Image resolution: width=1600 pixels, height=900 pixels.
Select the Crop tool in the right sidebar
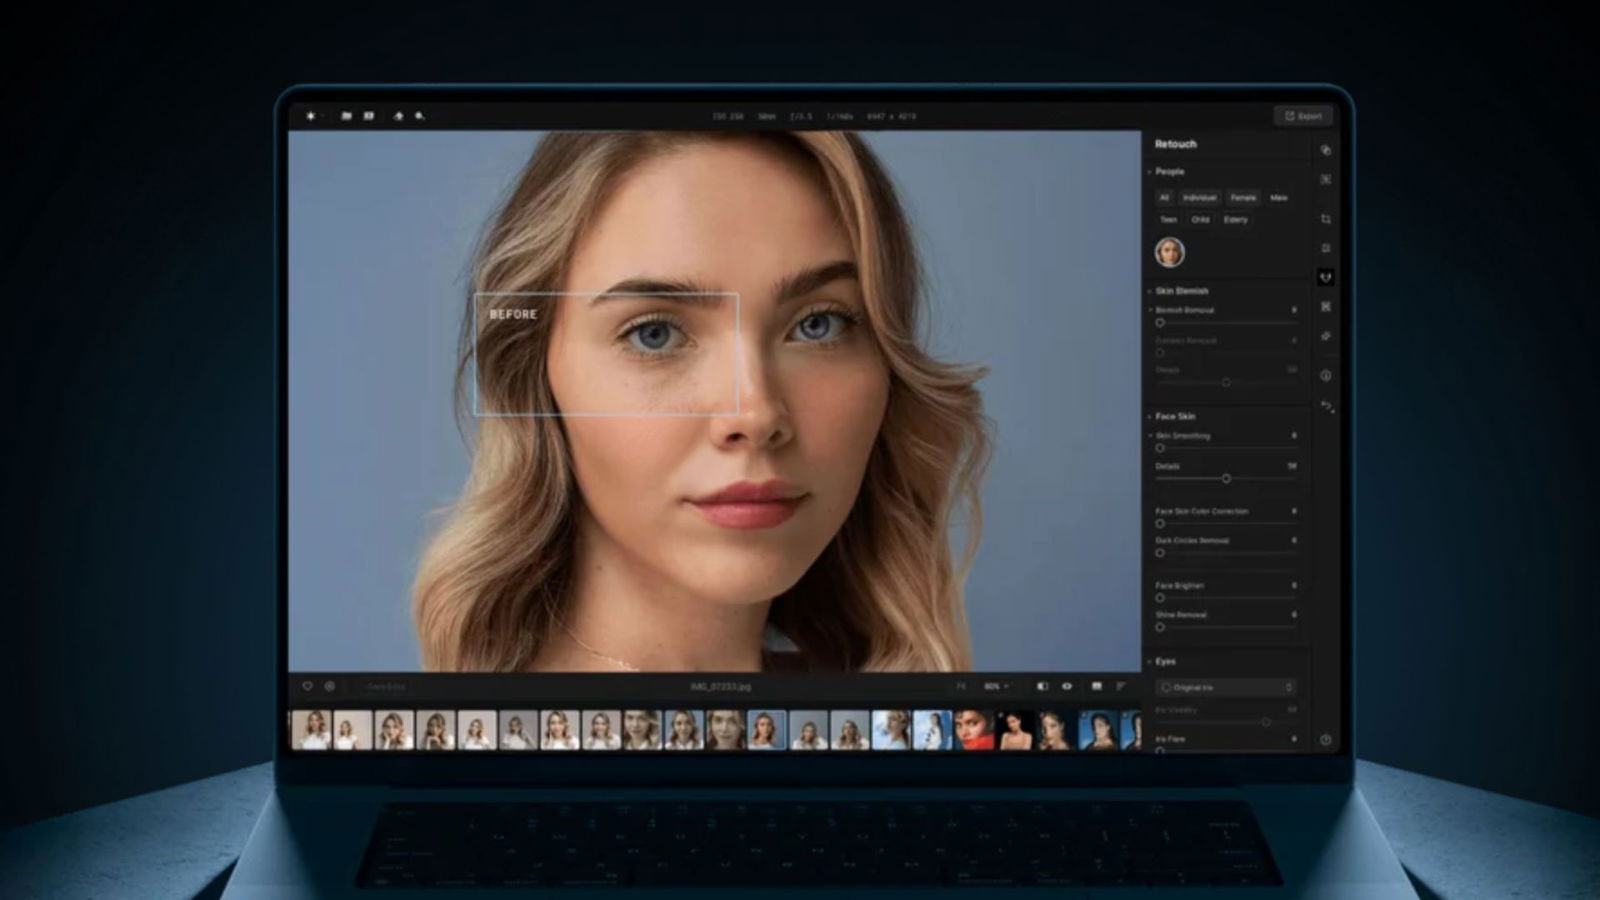[x=1327, y=218]
